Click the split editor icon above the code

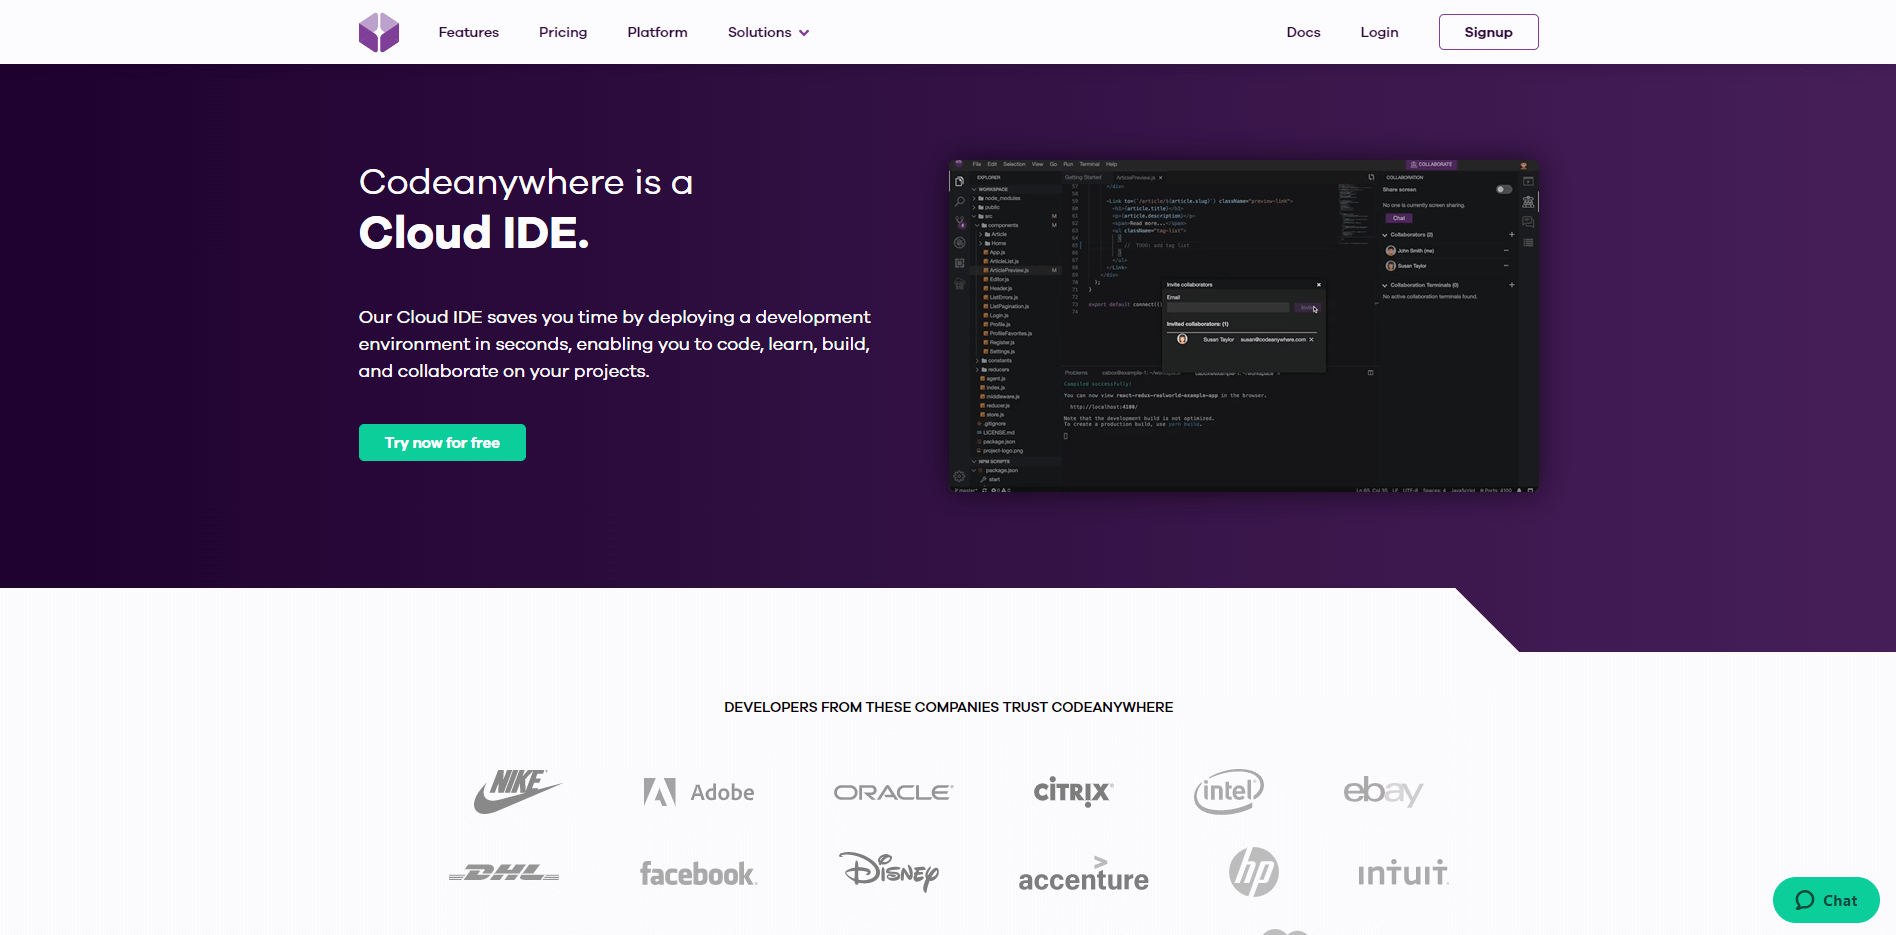(x=1372, y=177)
